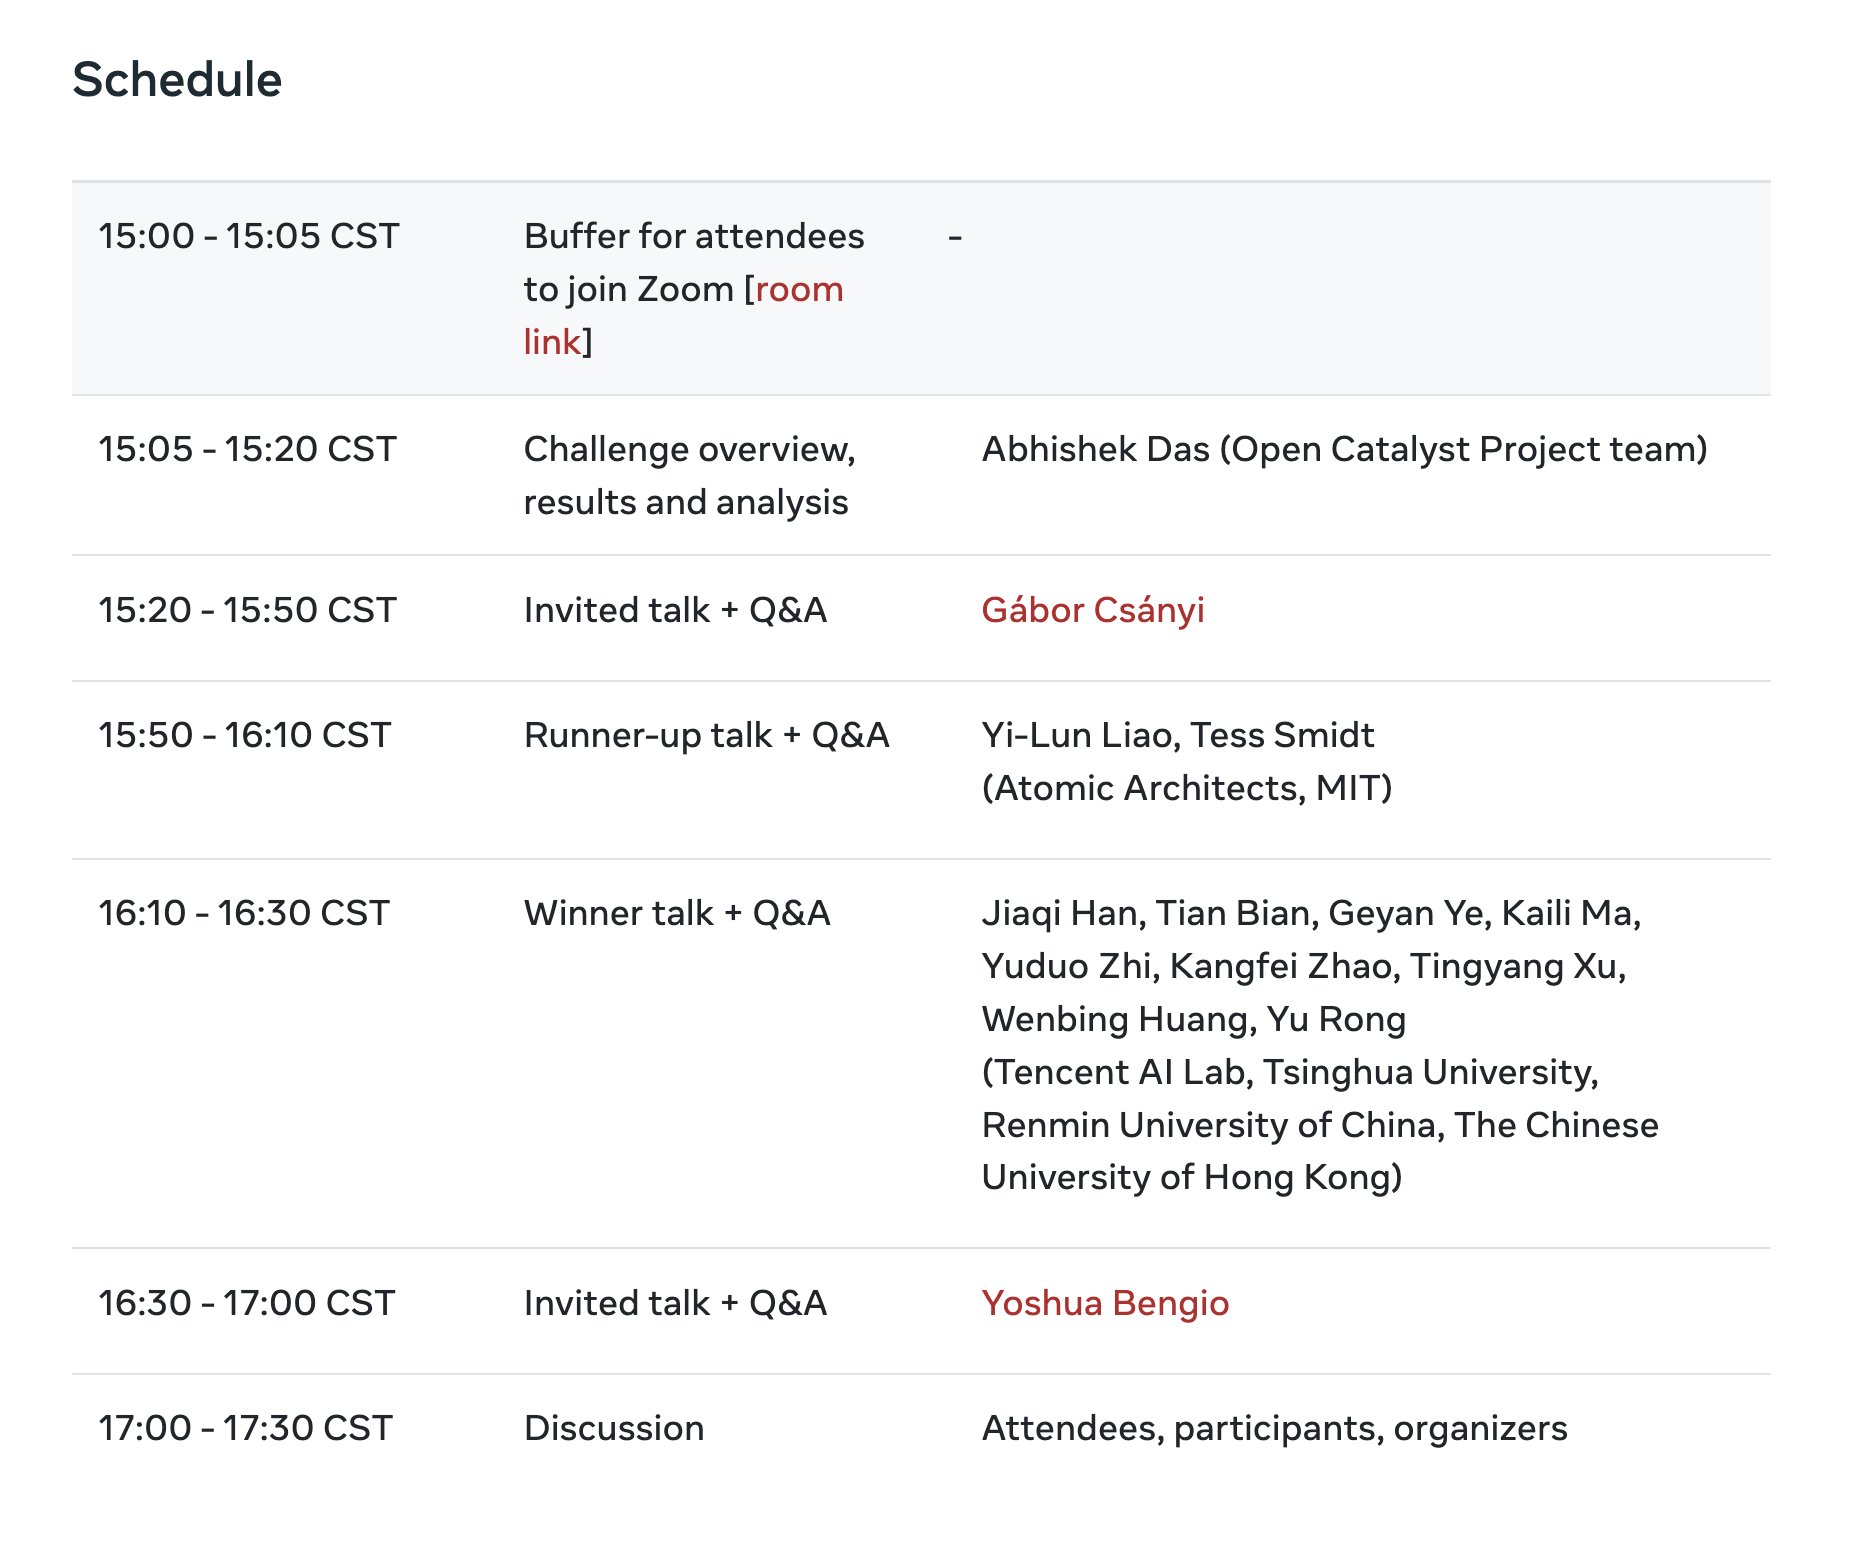Select the 15:00 - 15:05 CST time cell
The width and height of the screenshot is (1856, 1564).
(x=249, y=236)
